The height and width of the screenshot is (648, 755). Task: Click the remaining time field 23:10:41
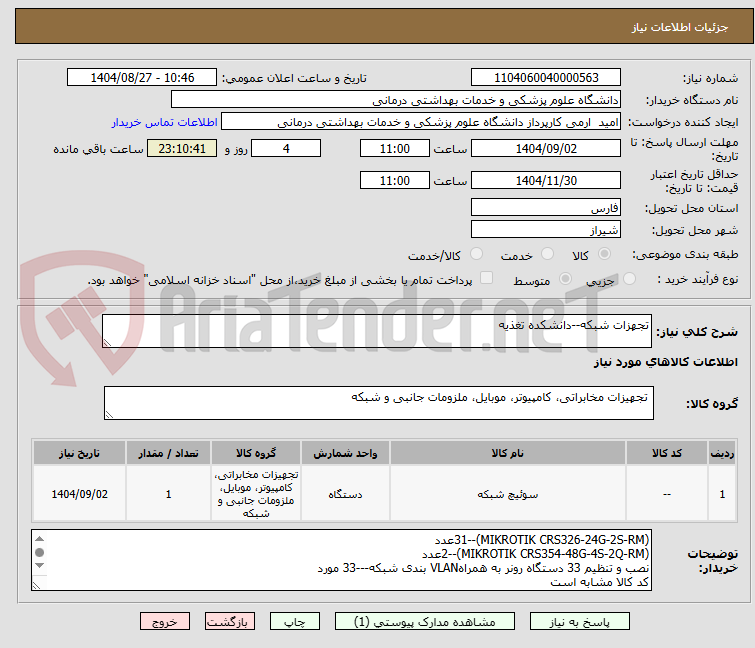click(x=182, y=148)
